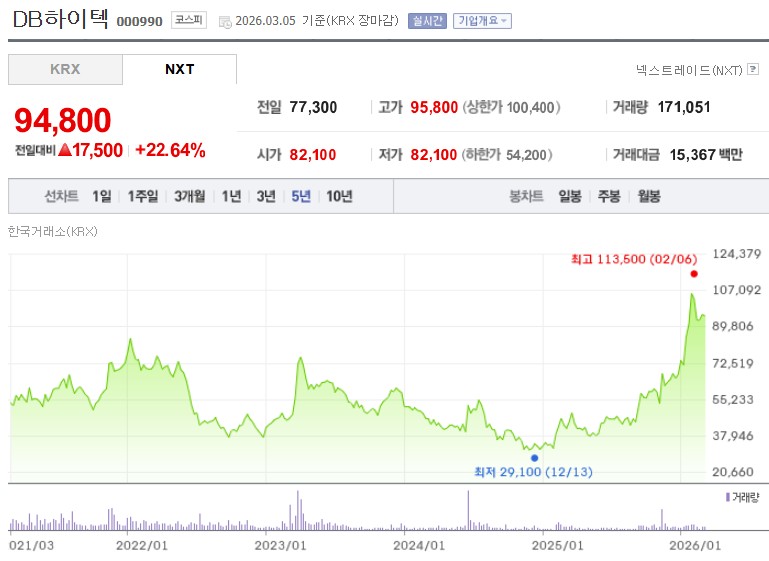Switch to the 주봉 candle chart
Screen dimensions: 769x561
(x=609, y=196)
